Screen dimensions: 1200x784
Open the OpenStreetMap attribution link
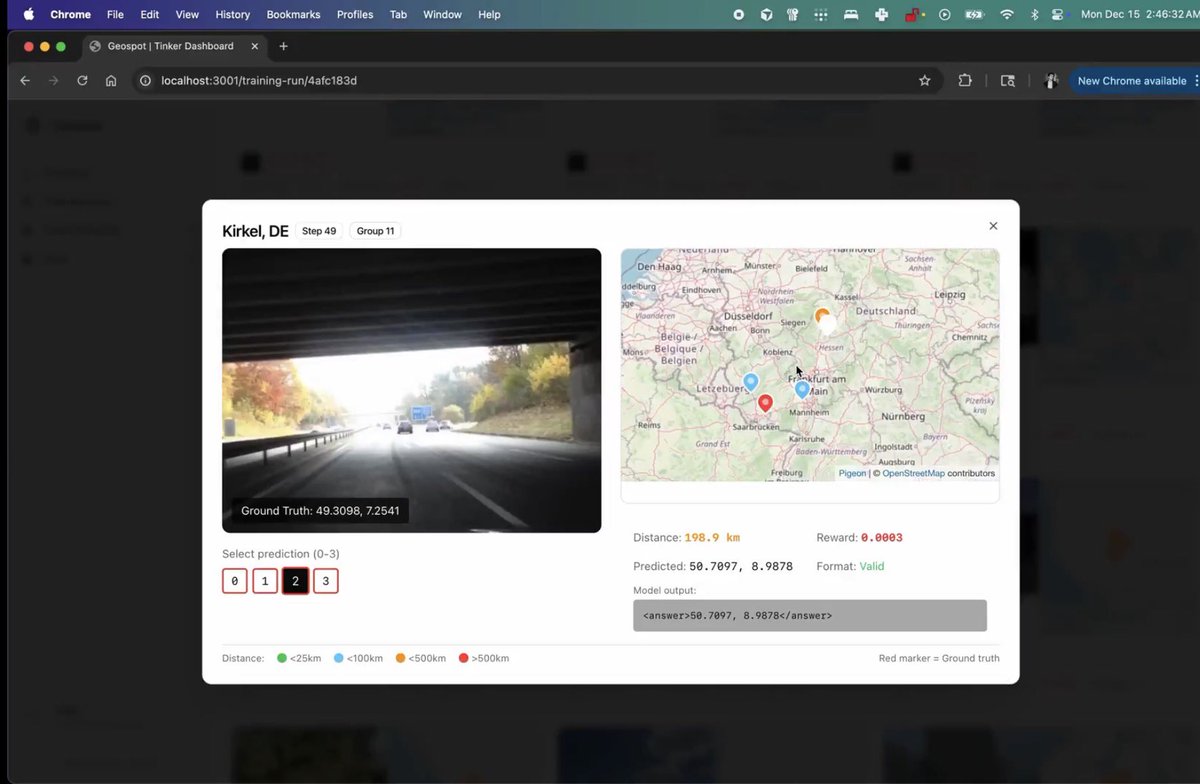point(913,473)
